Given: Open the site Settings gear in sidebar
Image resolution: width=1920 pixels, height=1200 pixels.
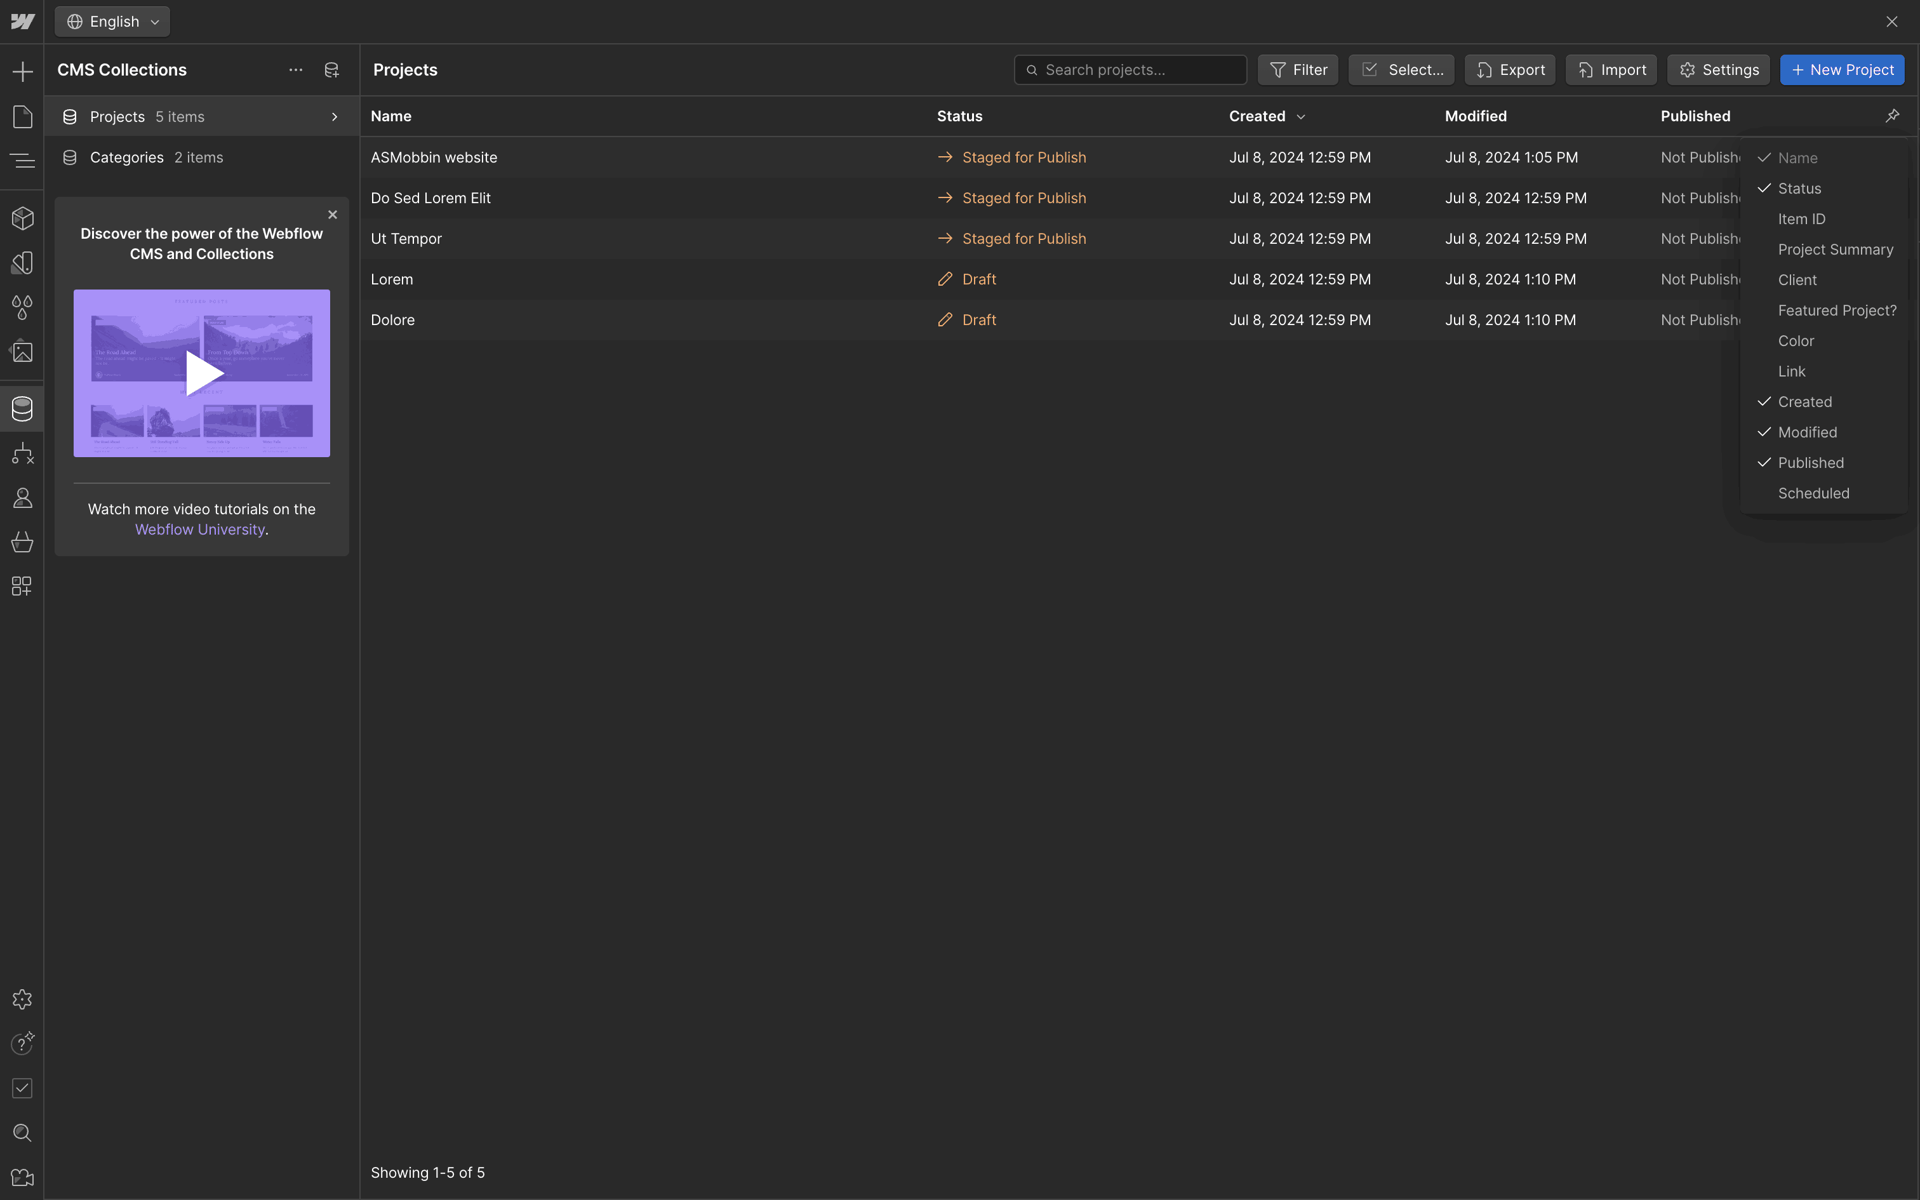Looking at the screenshot, I should 22,1000.
